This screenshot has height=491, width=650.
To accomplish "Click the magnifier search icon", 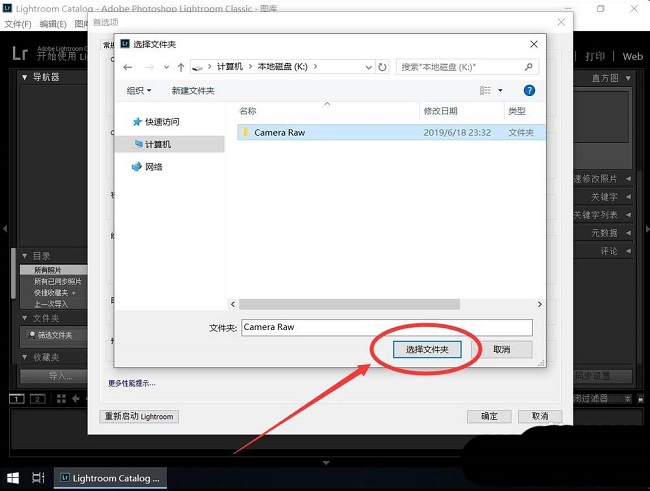I will (x=529, y=67).
